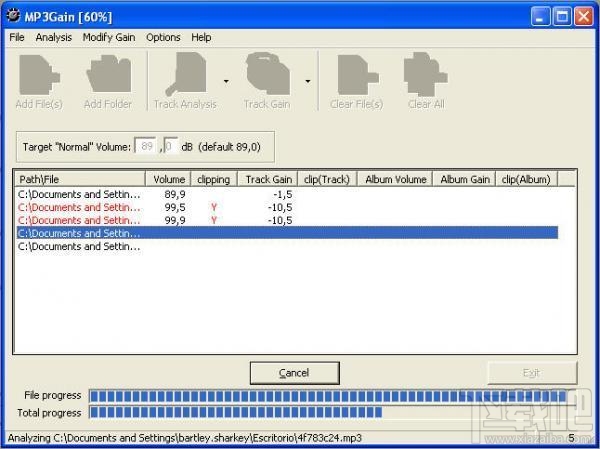Click the -1,5 Track Gain value
The height and width of the screenshot is (449, 600).
pyautogui.click(x=283, y=194)
